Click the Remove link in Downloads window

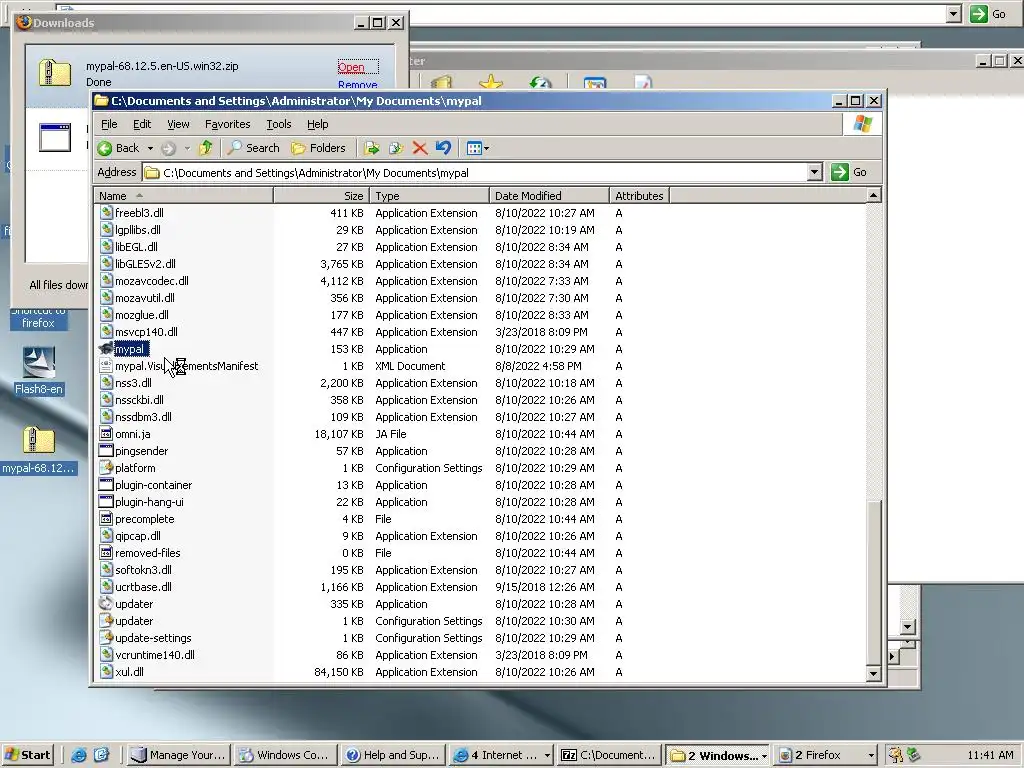pyautogui.click(x=357, y=85)
